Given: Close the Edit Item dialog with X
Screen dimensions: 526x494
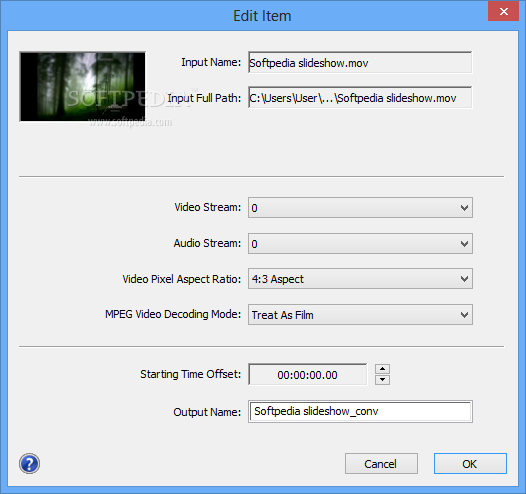Looking at the screenshot, I should click(x=504, y=11).
